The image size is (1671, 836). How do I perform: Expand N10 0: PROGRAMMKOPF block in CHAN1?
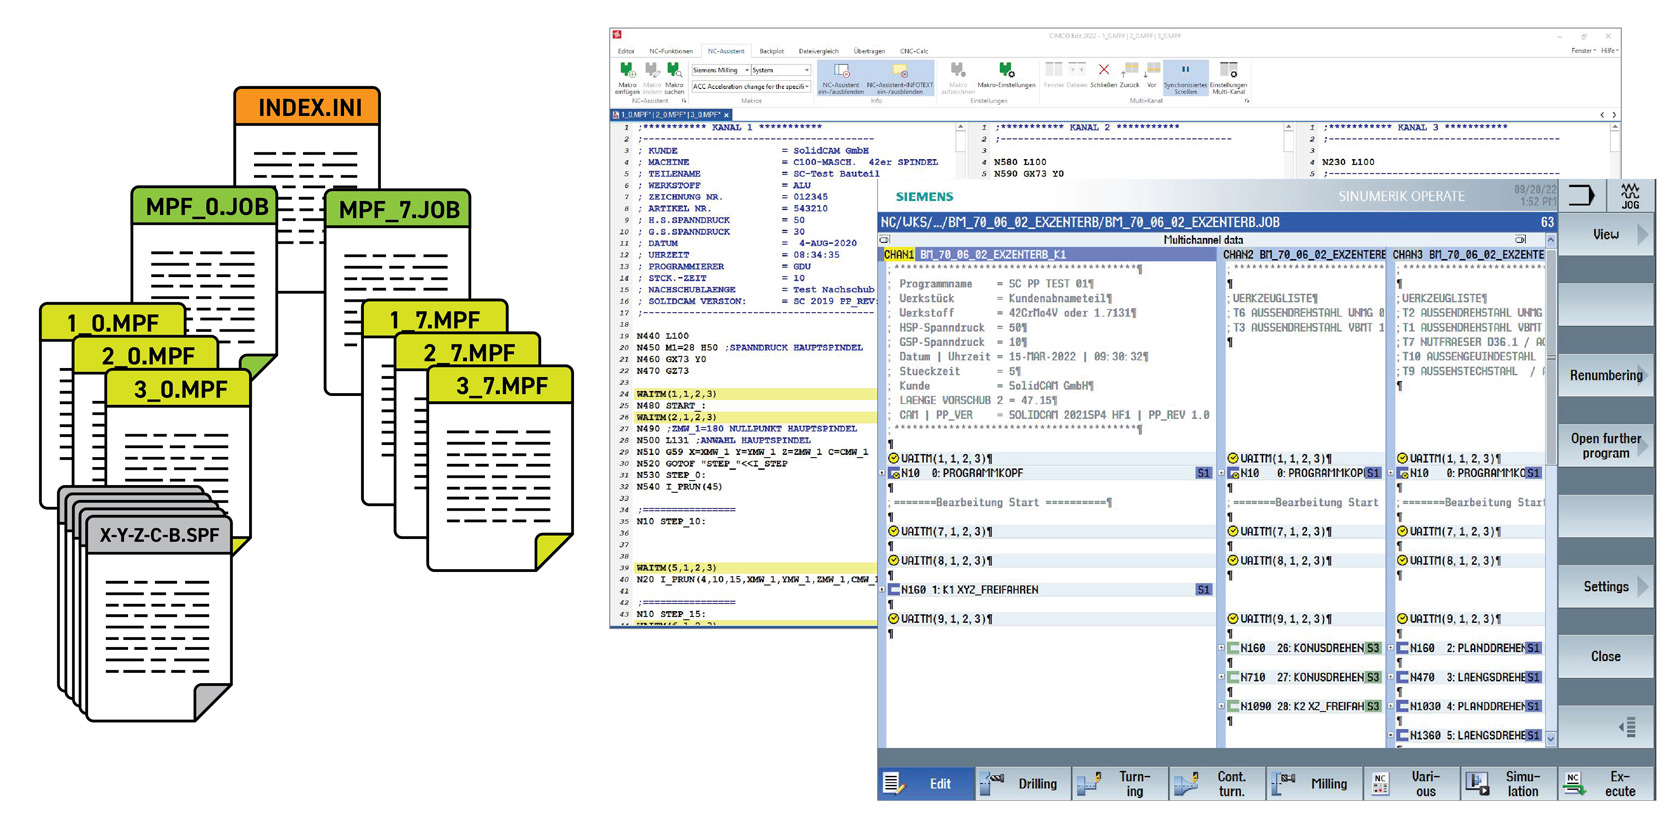(882, 474)
